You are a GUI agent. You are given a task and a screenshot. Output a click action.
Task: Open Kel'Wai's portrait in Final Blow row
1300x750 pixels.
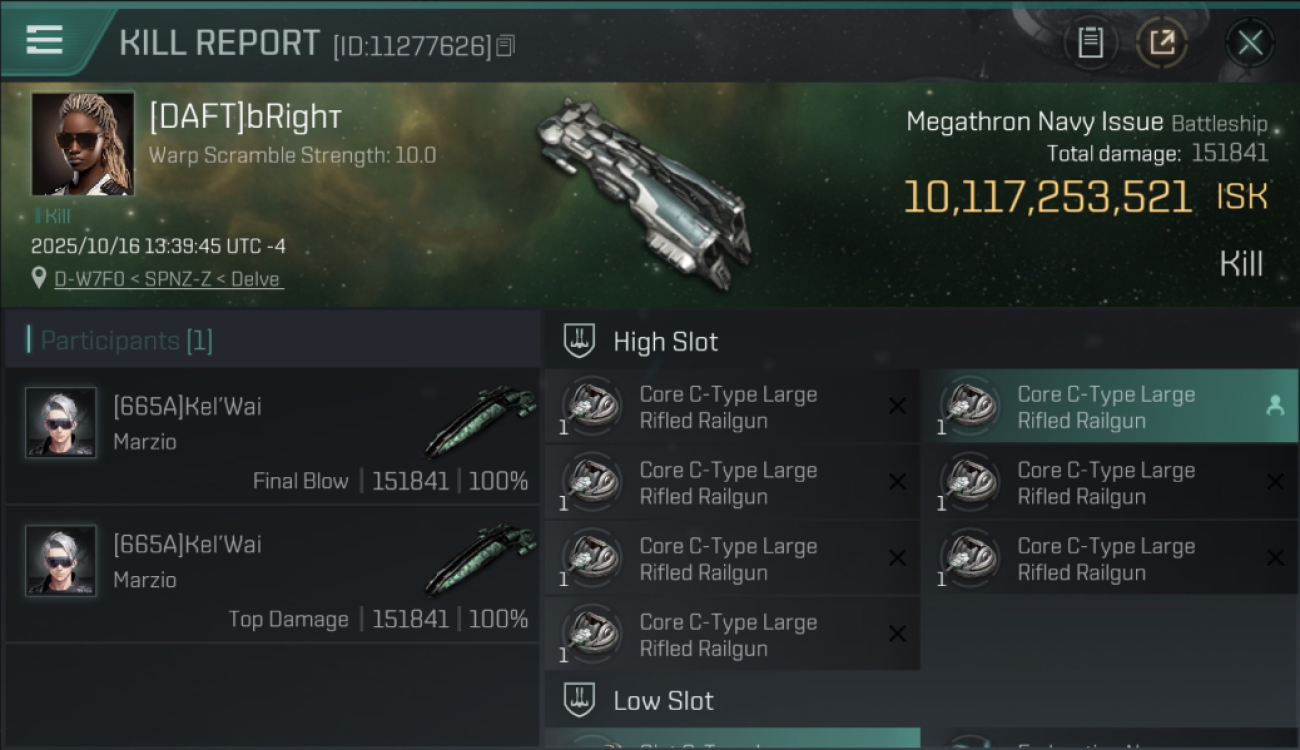61,423
